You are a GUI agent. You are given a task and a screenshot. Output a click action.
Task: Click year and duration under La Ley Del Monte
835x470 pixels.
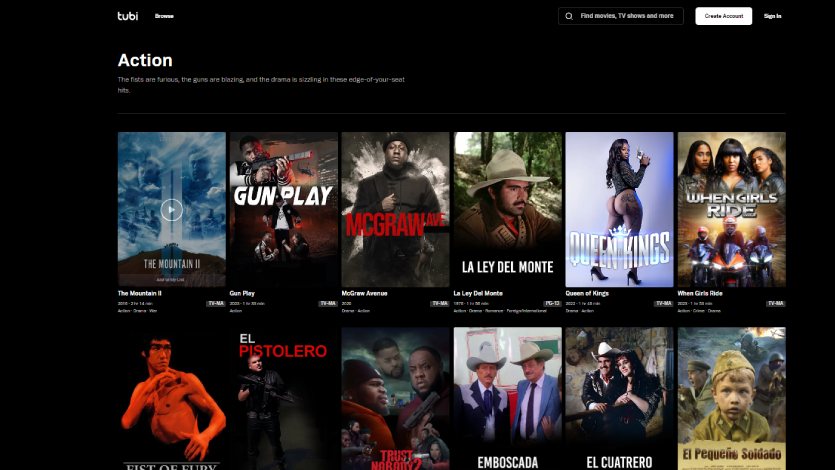(x=471, y=303)
